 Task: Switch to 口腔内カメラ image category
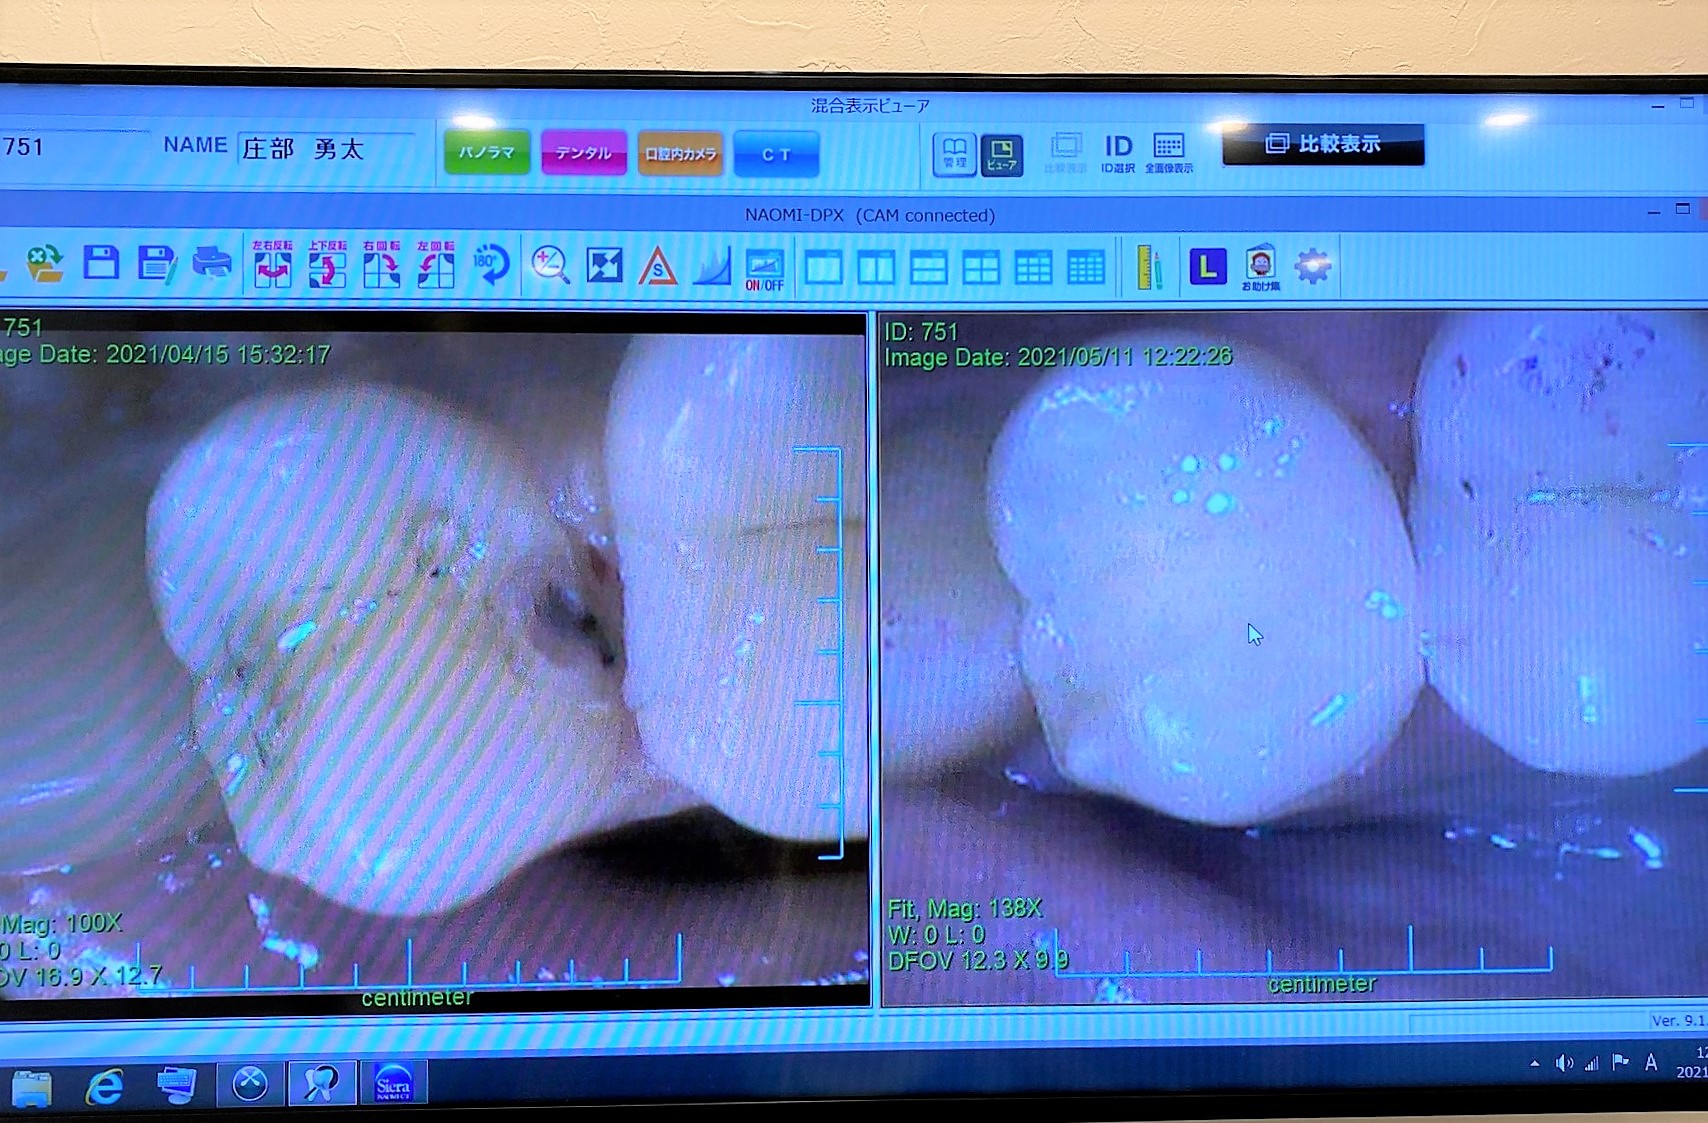point(681,154)
